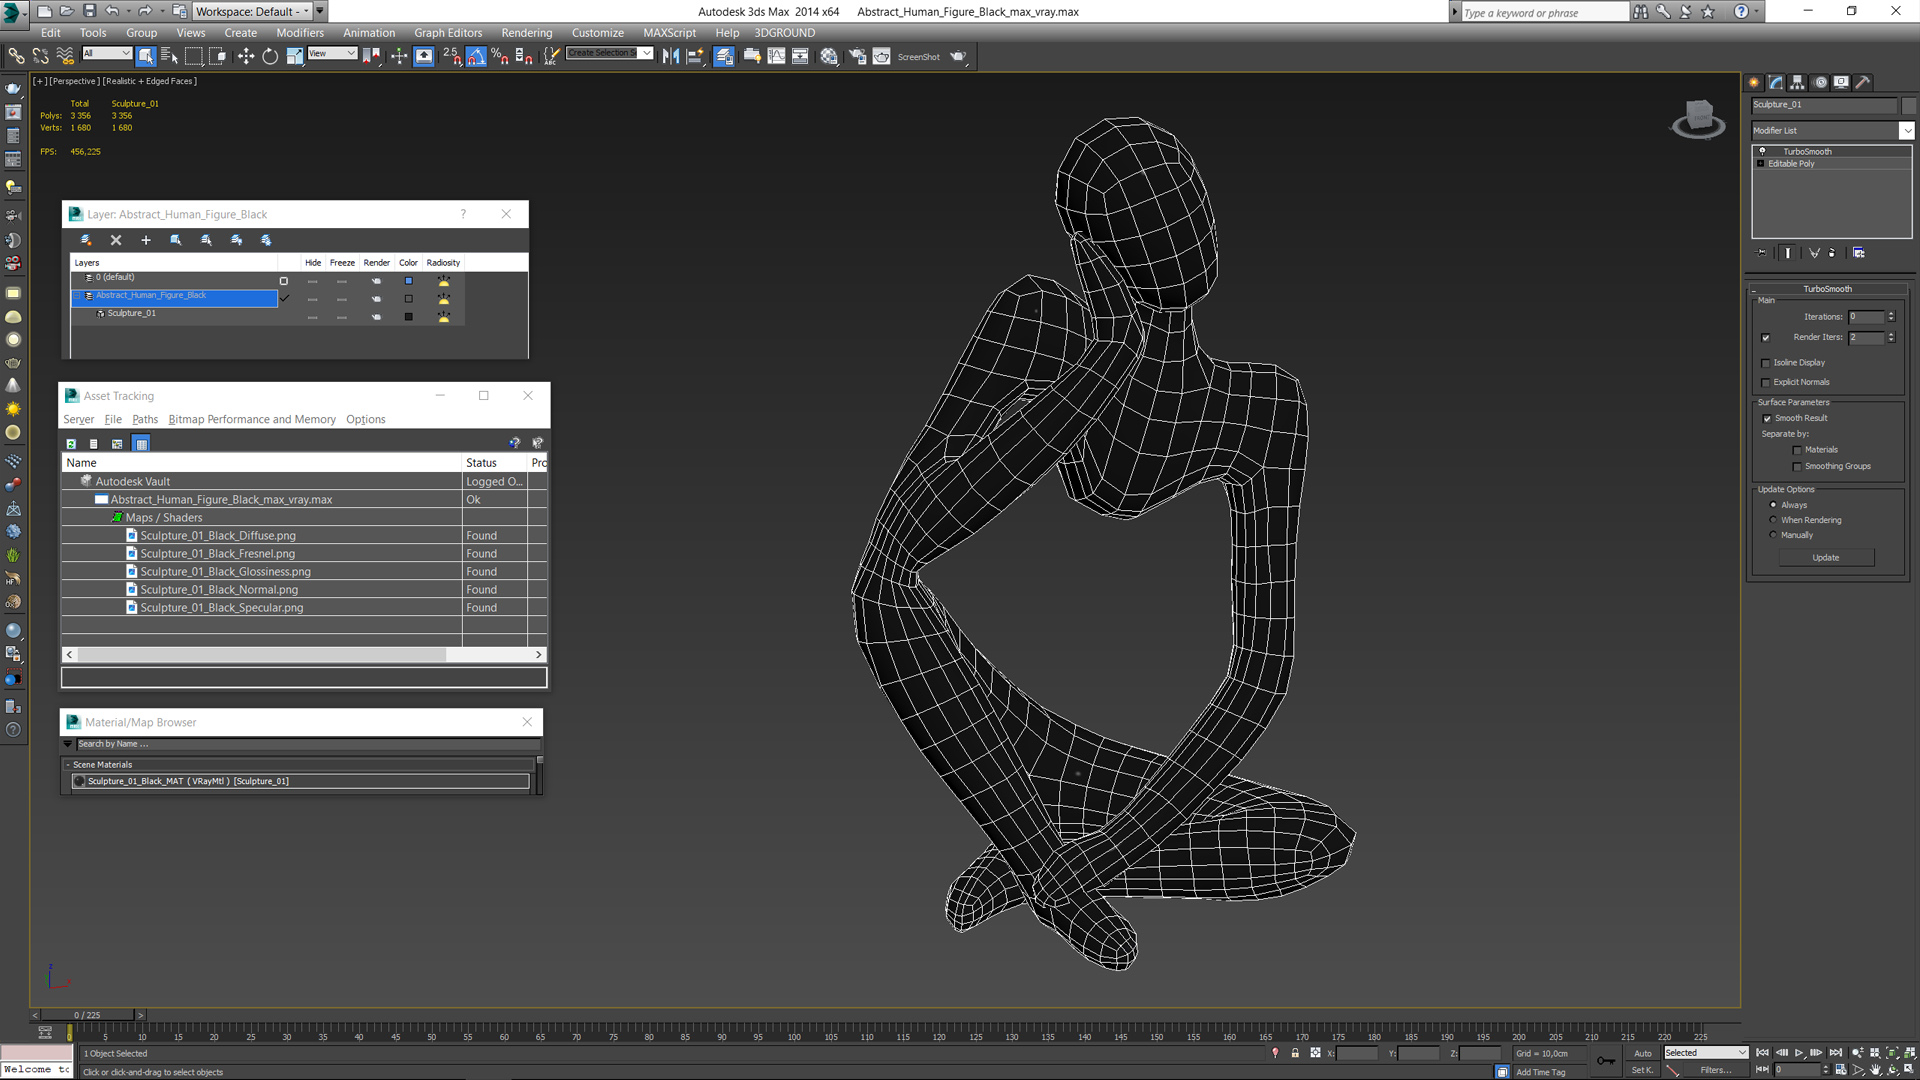1920x1080 pixels.
Task: Open the Curve Editor icon
Action: coord(776,56)
